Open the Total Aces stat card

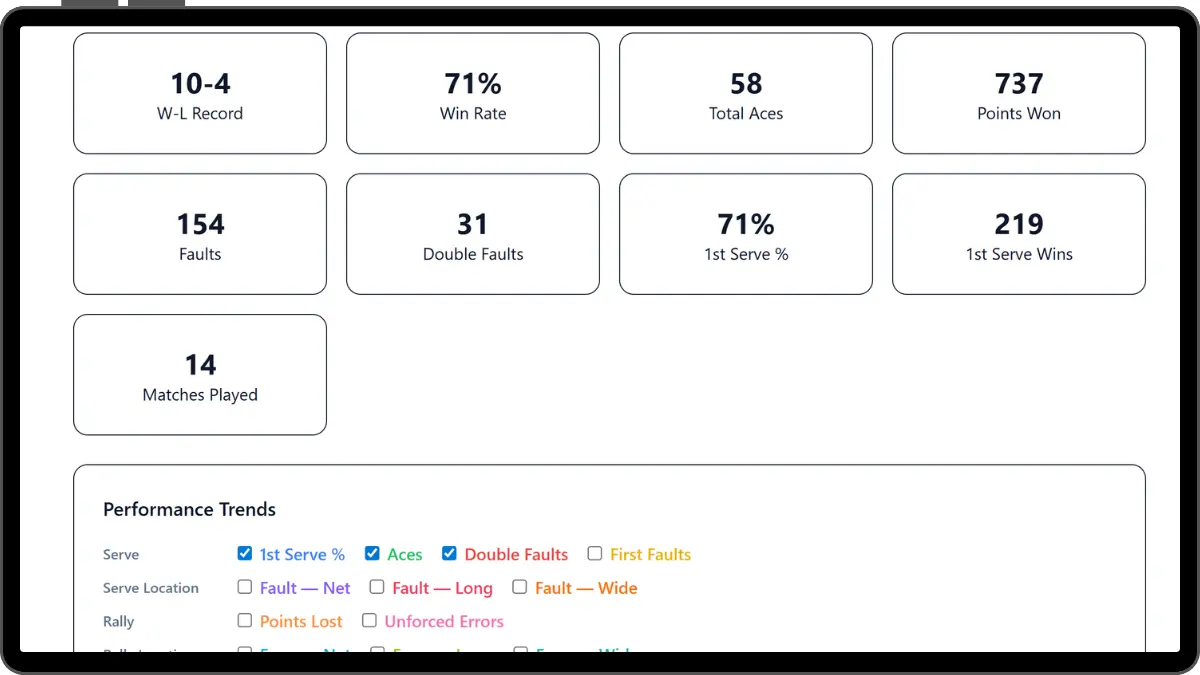745,93
